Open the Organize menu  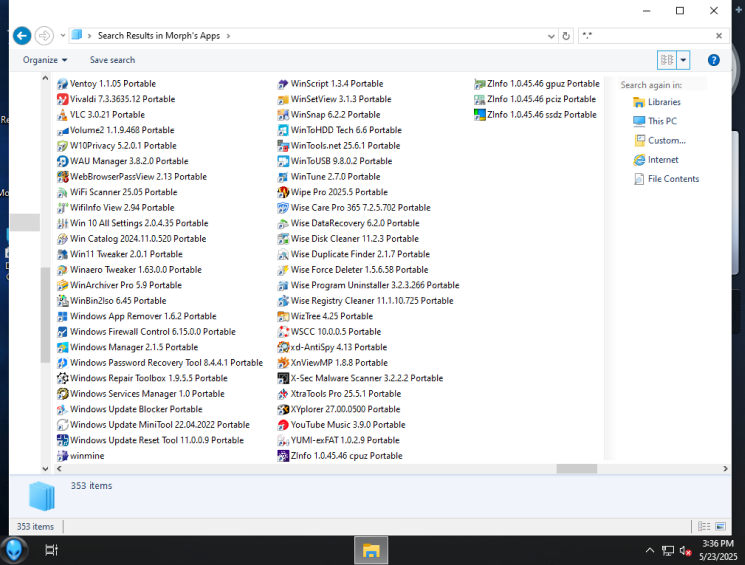(45, 60)
